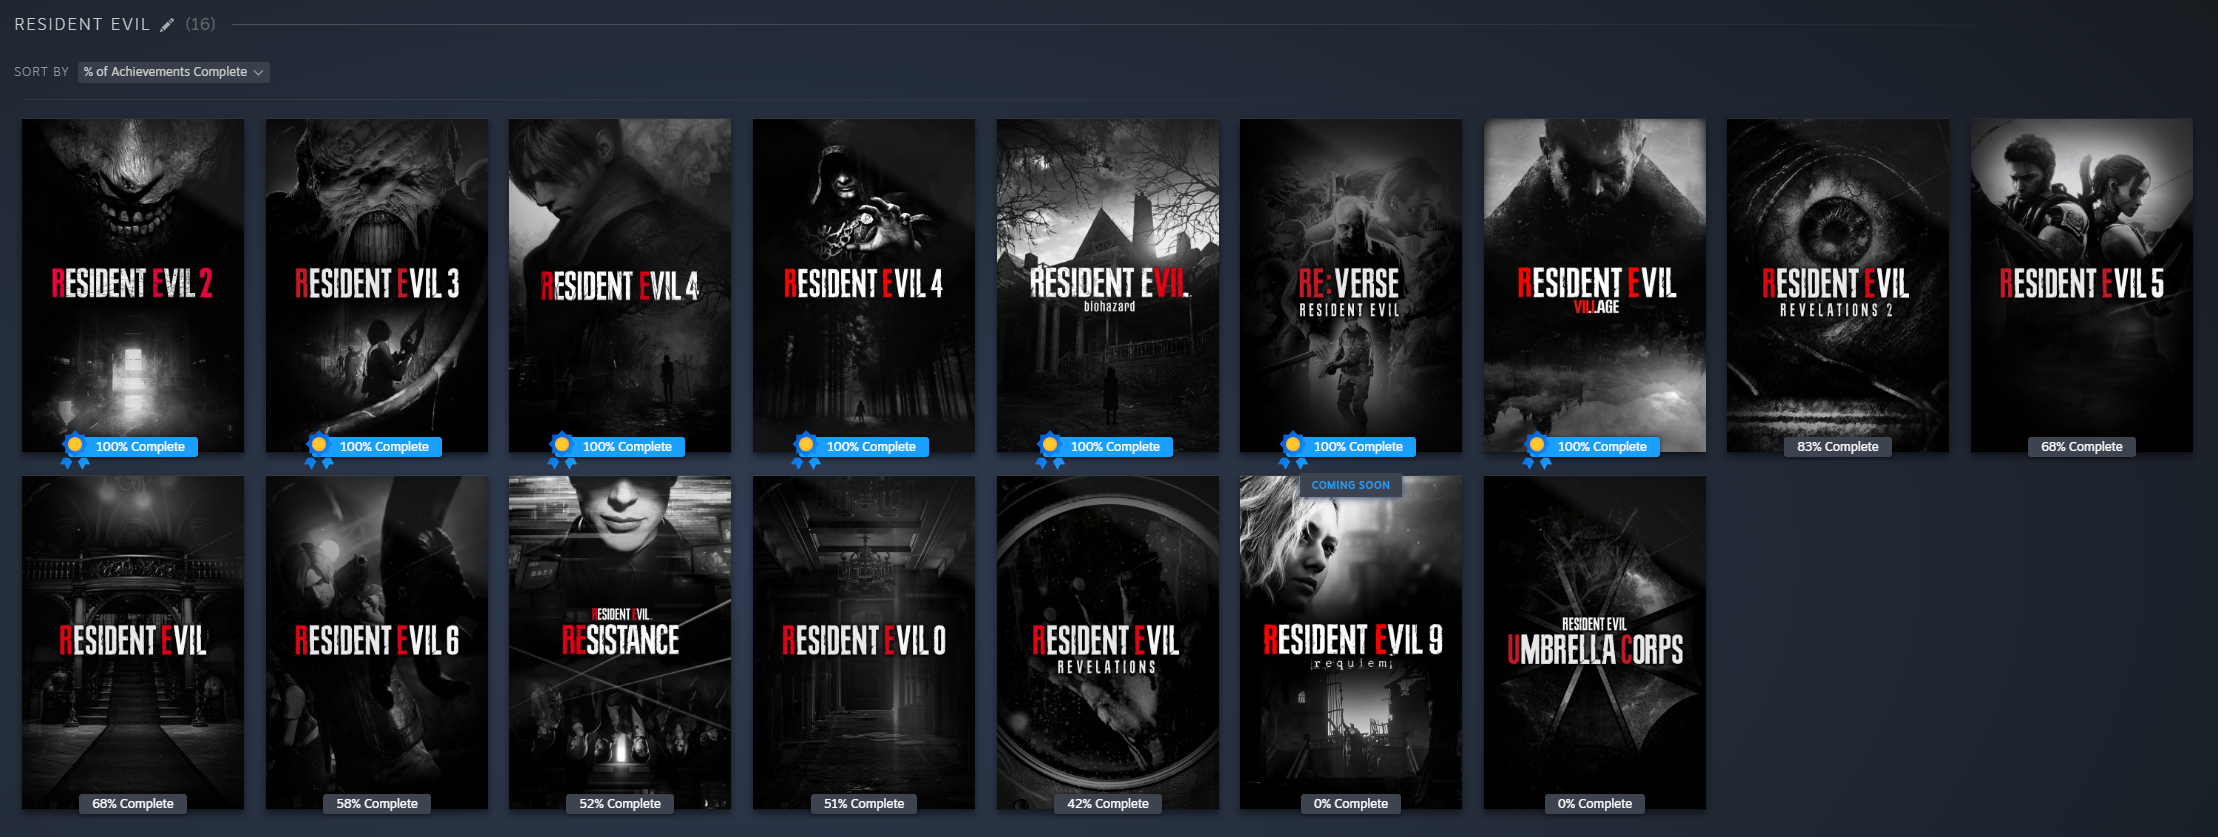This screenshot has width=2218, height=837.
Task: Click the achievement ribbon icon under Resident Evil Village
Action: (1537, 450)
